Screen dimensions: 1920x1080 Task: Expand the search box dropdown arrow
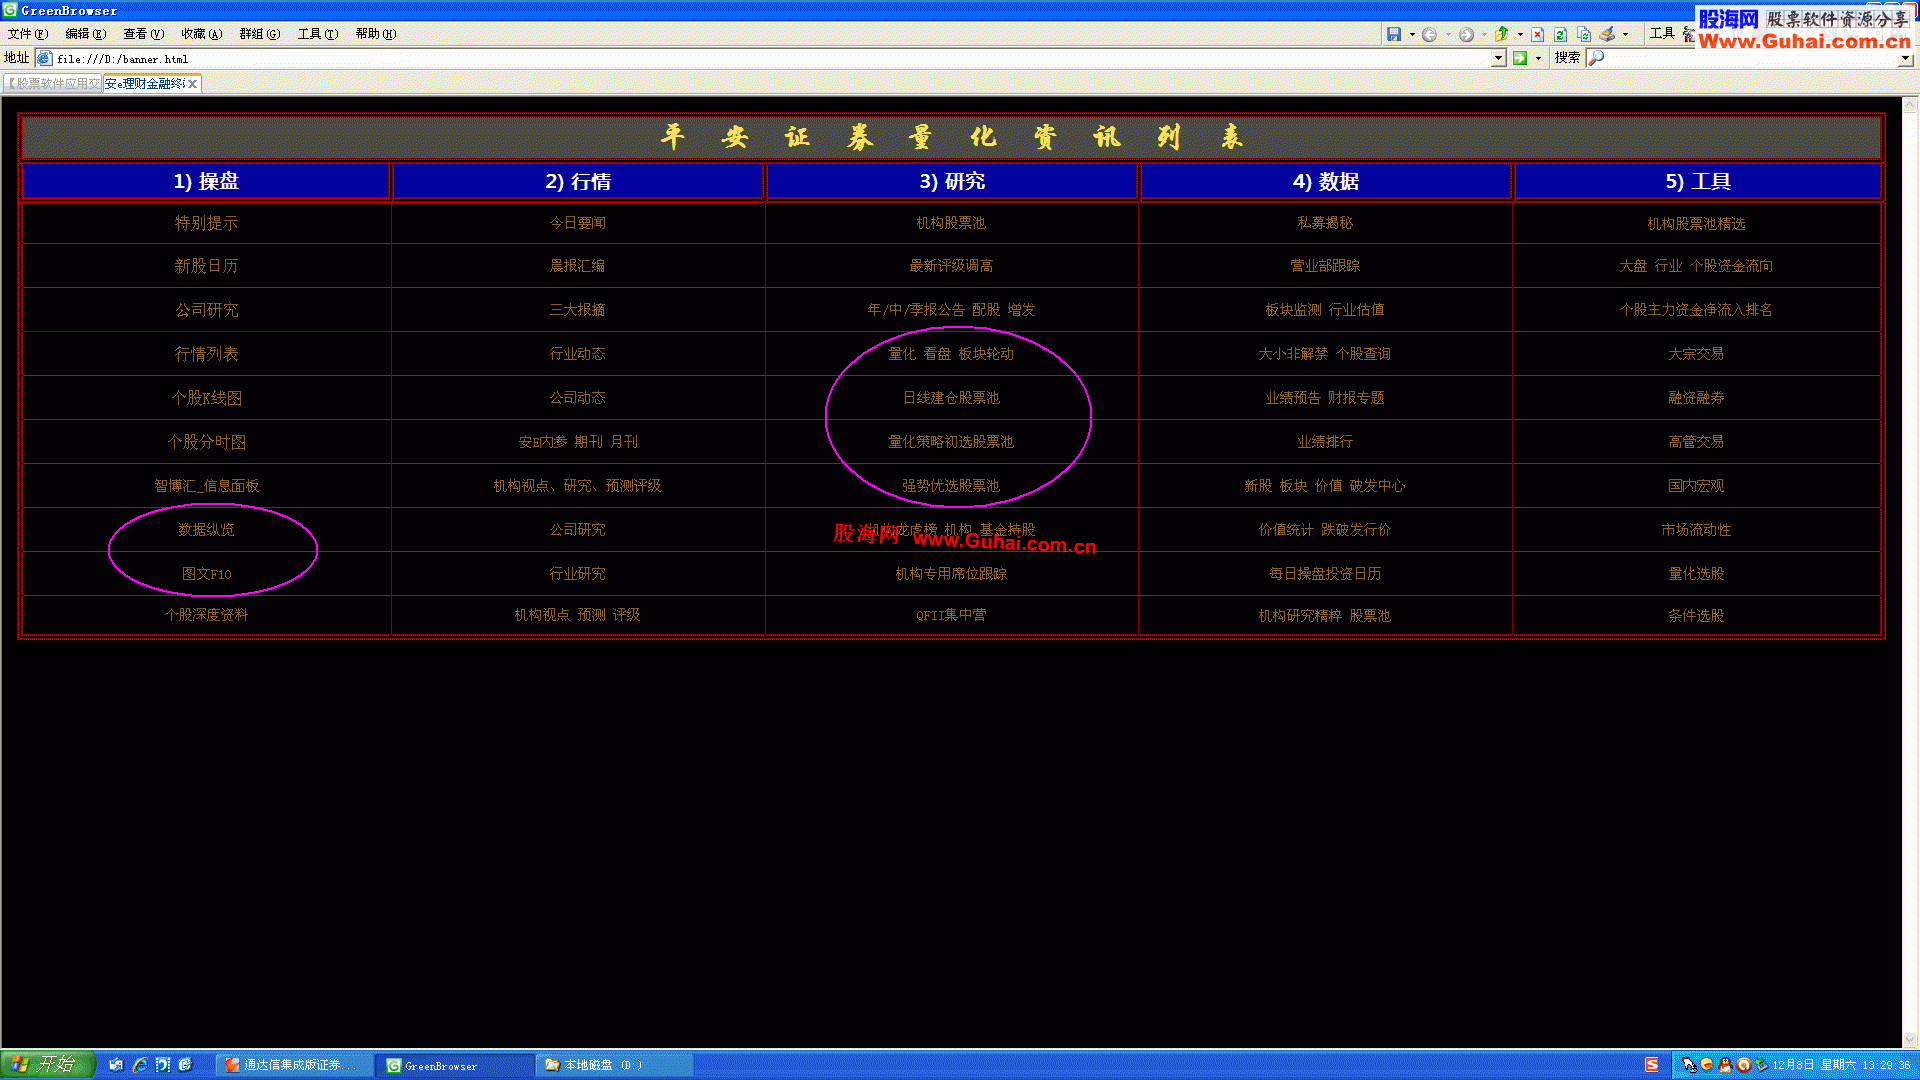(x=1906, y=58)
